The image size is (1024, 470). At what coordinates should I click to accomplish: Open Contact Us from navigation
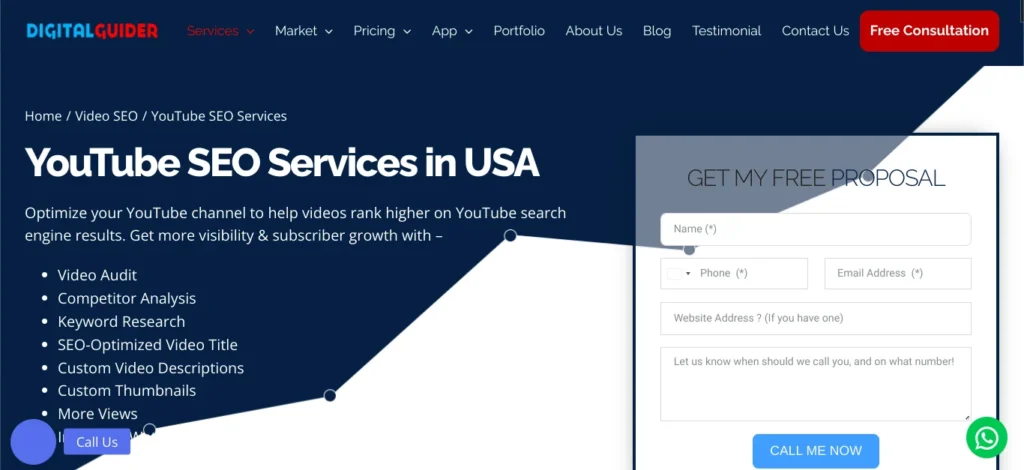coord(815,31)
